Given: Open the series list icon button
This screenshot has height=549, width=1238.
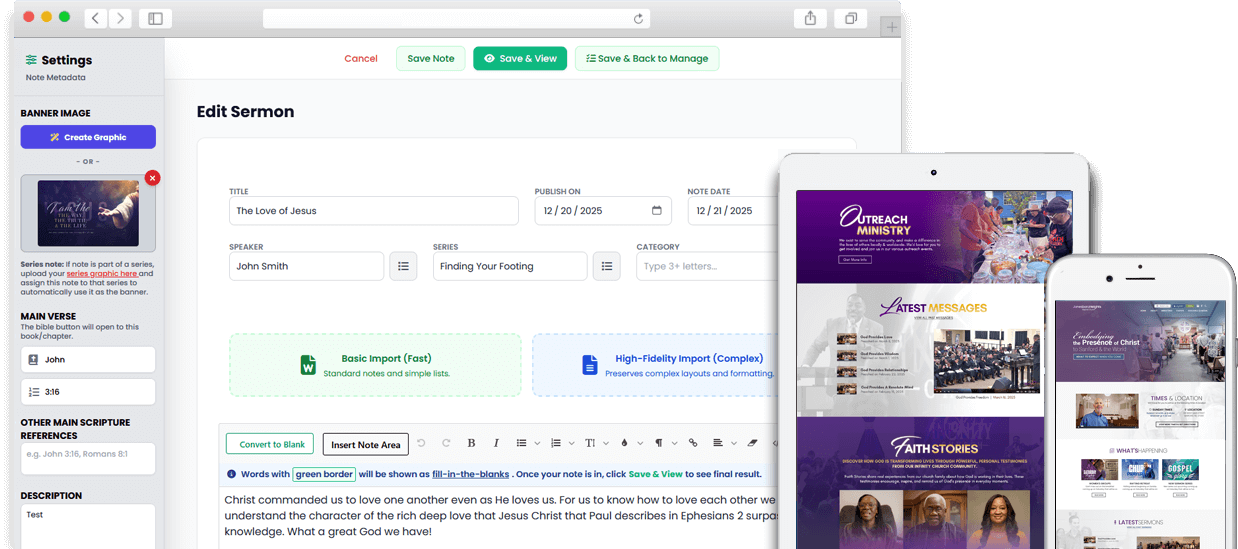Looking at the screenshot, I should 607,266.
